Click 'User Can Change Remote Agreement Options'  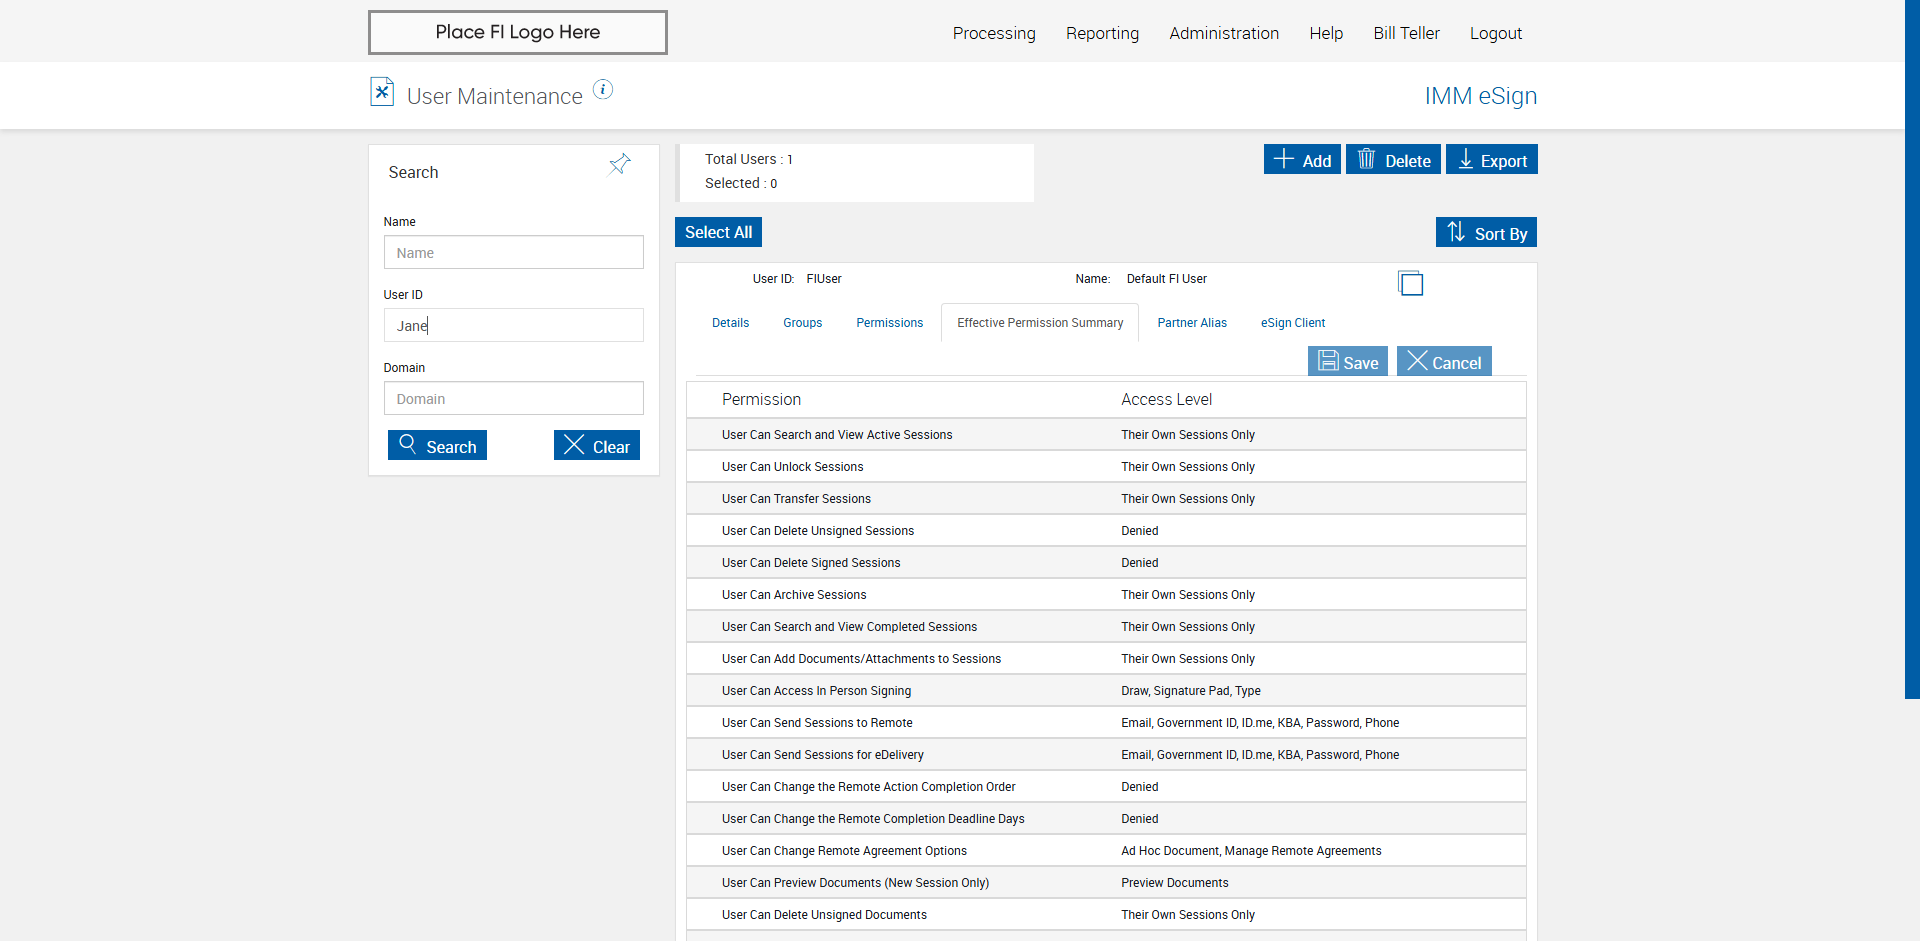click(x=844, y=851)
